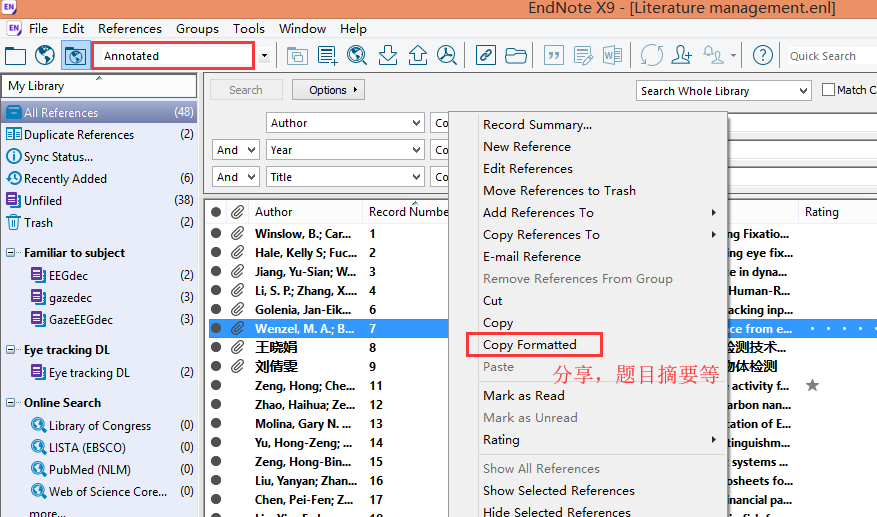Click the attachment paperclip column header
Screen dimensions: 877x517
pos(238,212)
